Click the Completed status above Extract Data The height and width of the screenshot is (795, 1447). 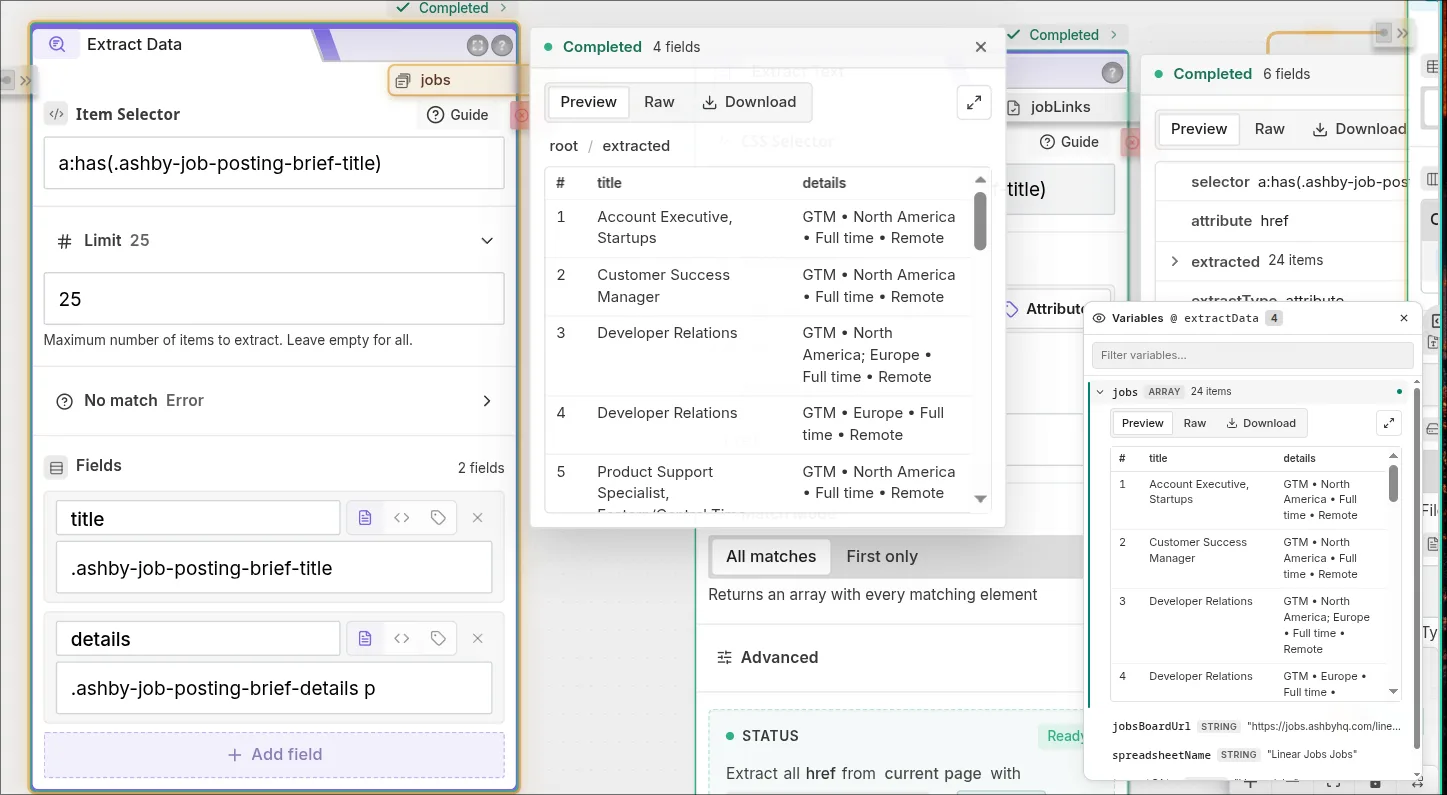click(452, 8)
